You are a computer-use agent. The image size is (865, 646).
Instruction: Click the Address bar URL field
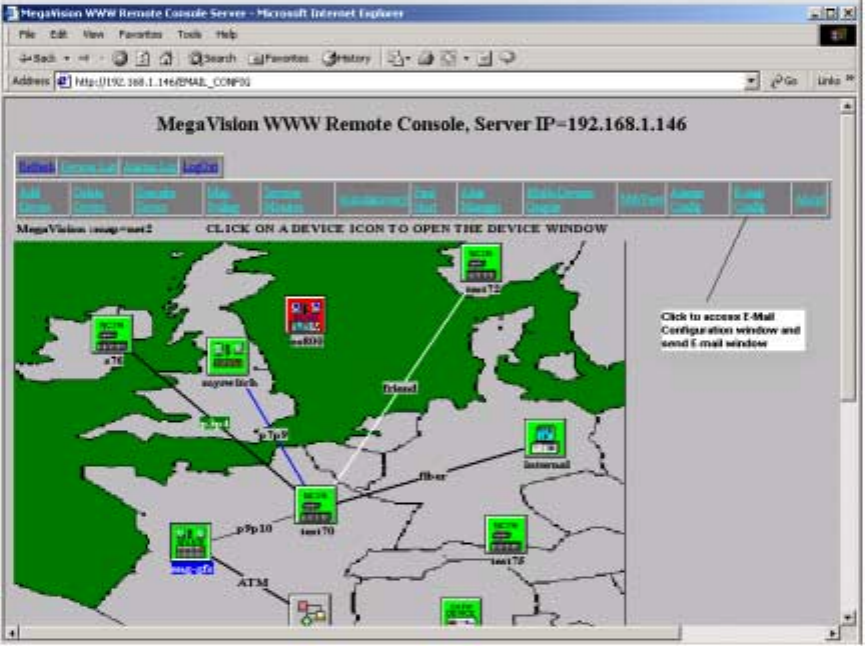(407, 81)
